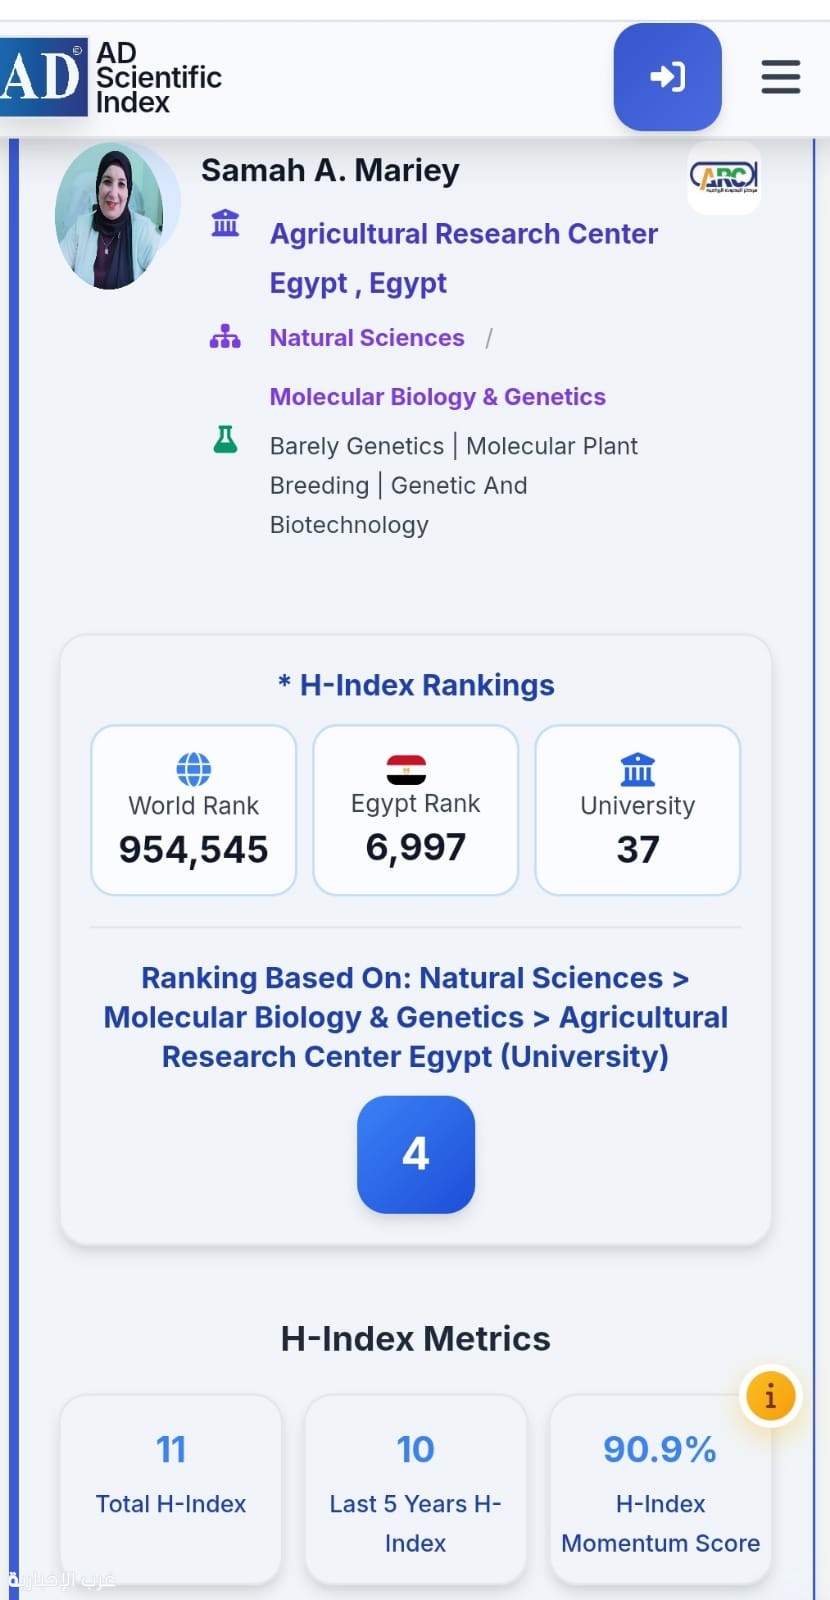Click the orange info icon
Image resolution: width=830 pixels, height=1600 pixels.
pos(770,1396)
